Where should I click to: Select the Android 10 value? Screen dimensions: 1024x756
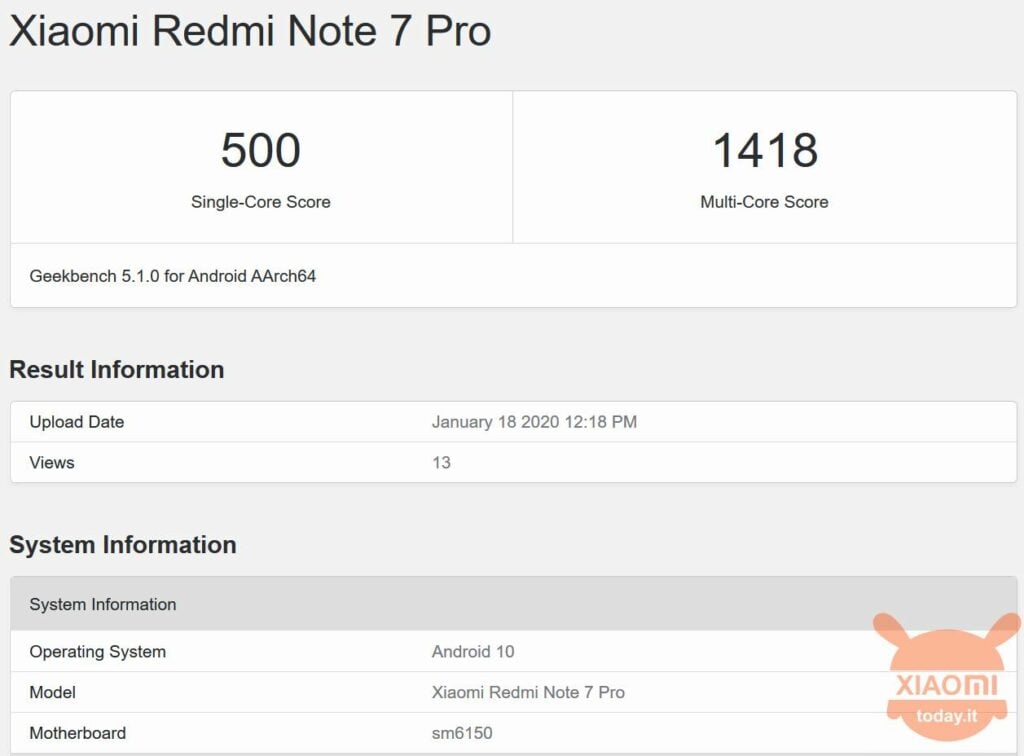coord(473,652)
